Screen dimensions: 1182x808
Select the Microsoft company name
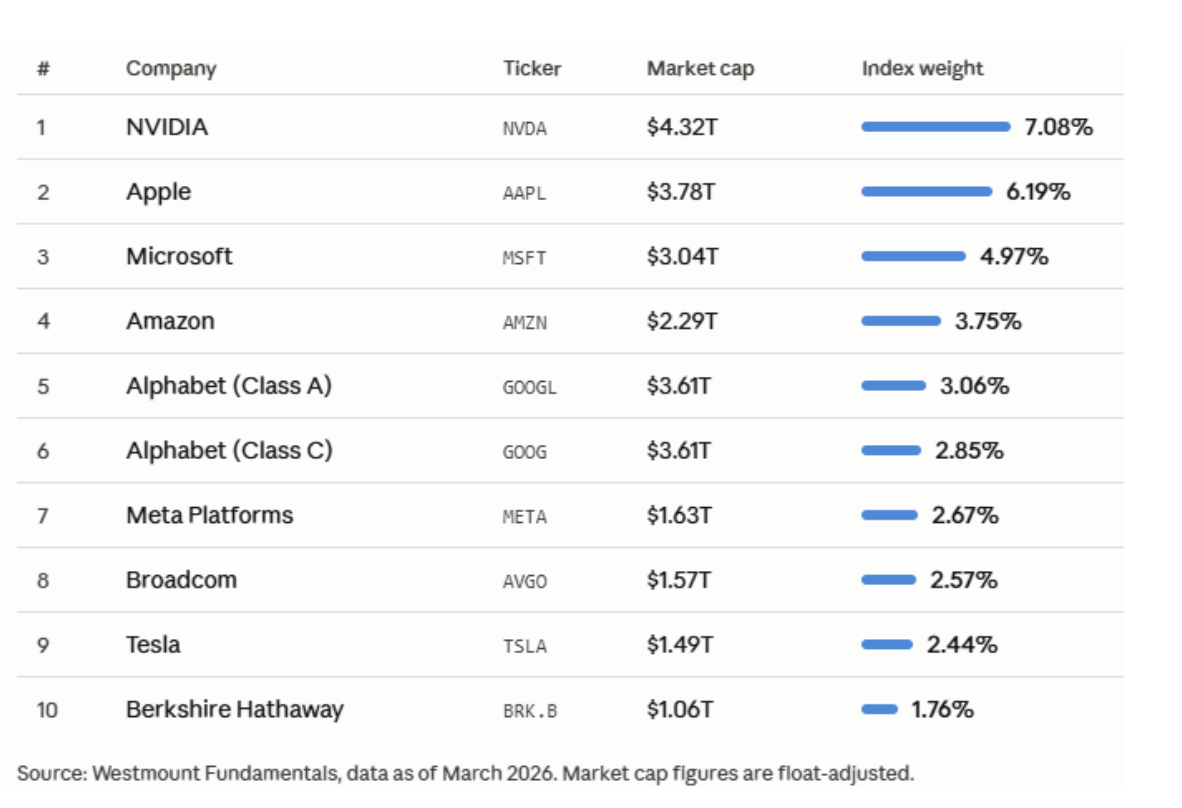(179, 256)
